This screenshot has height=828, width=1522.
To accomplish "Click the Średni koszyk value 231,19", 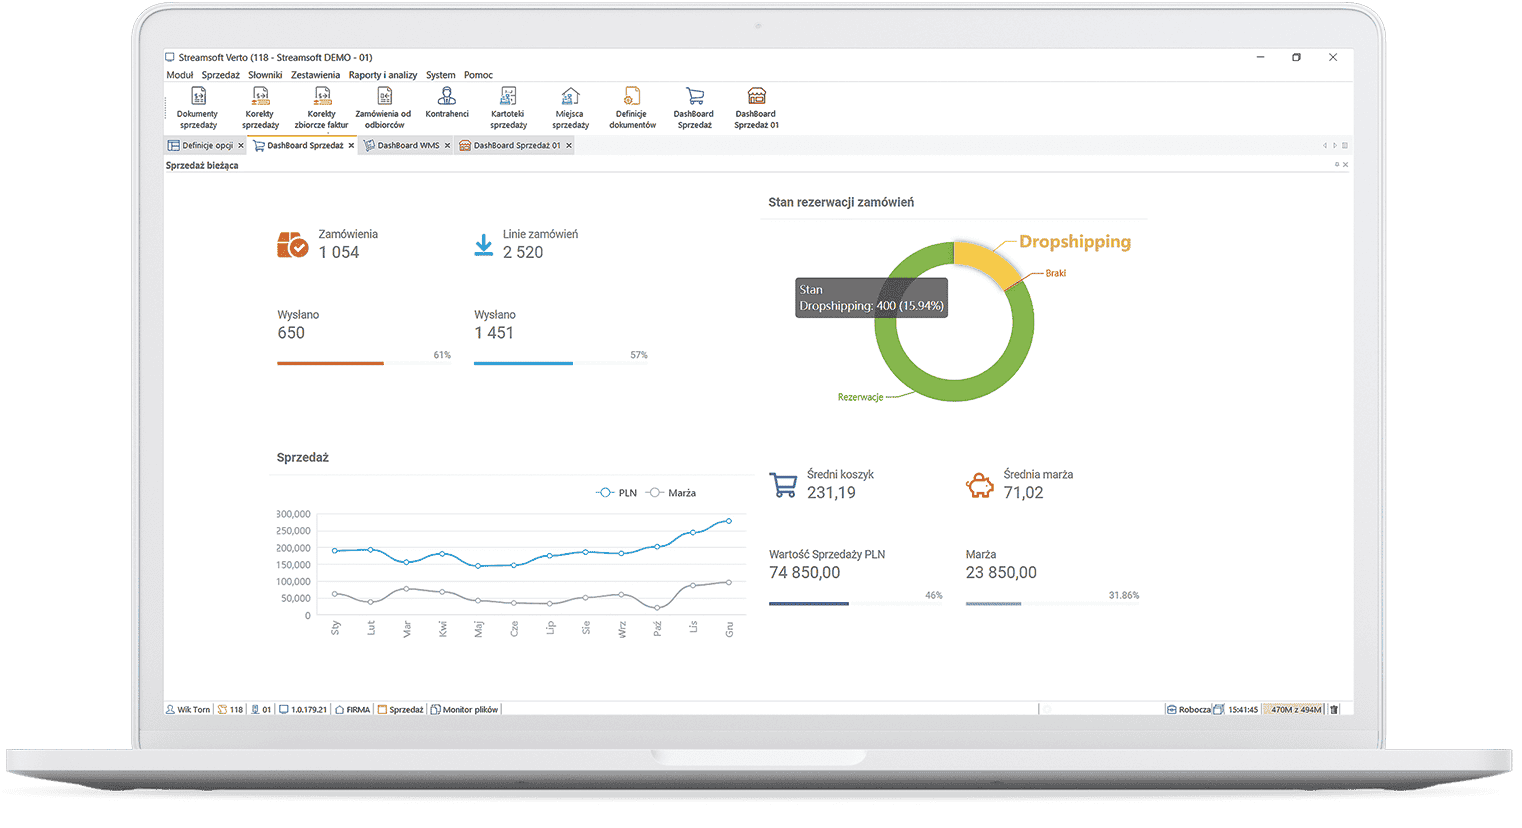I will 831,493.
